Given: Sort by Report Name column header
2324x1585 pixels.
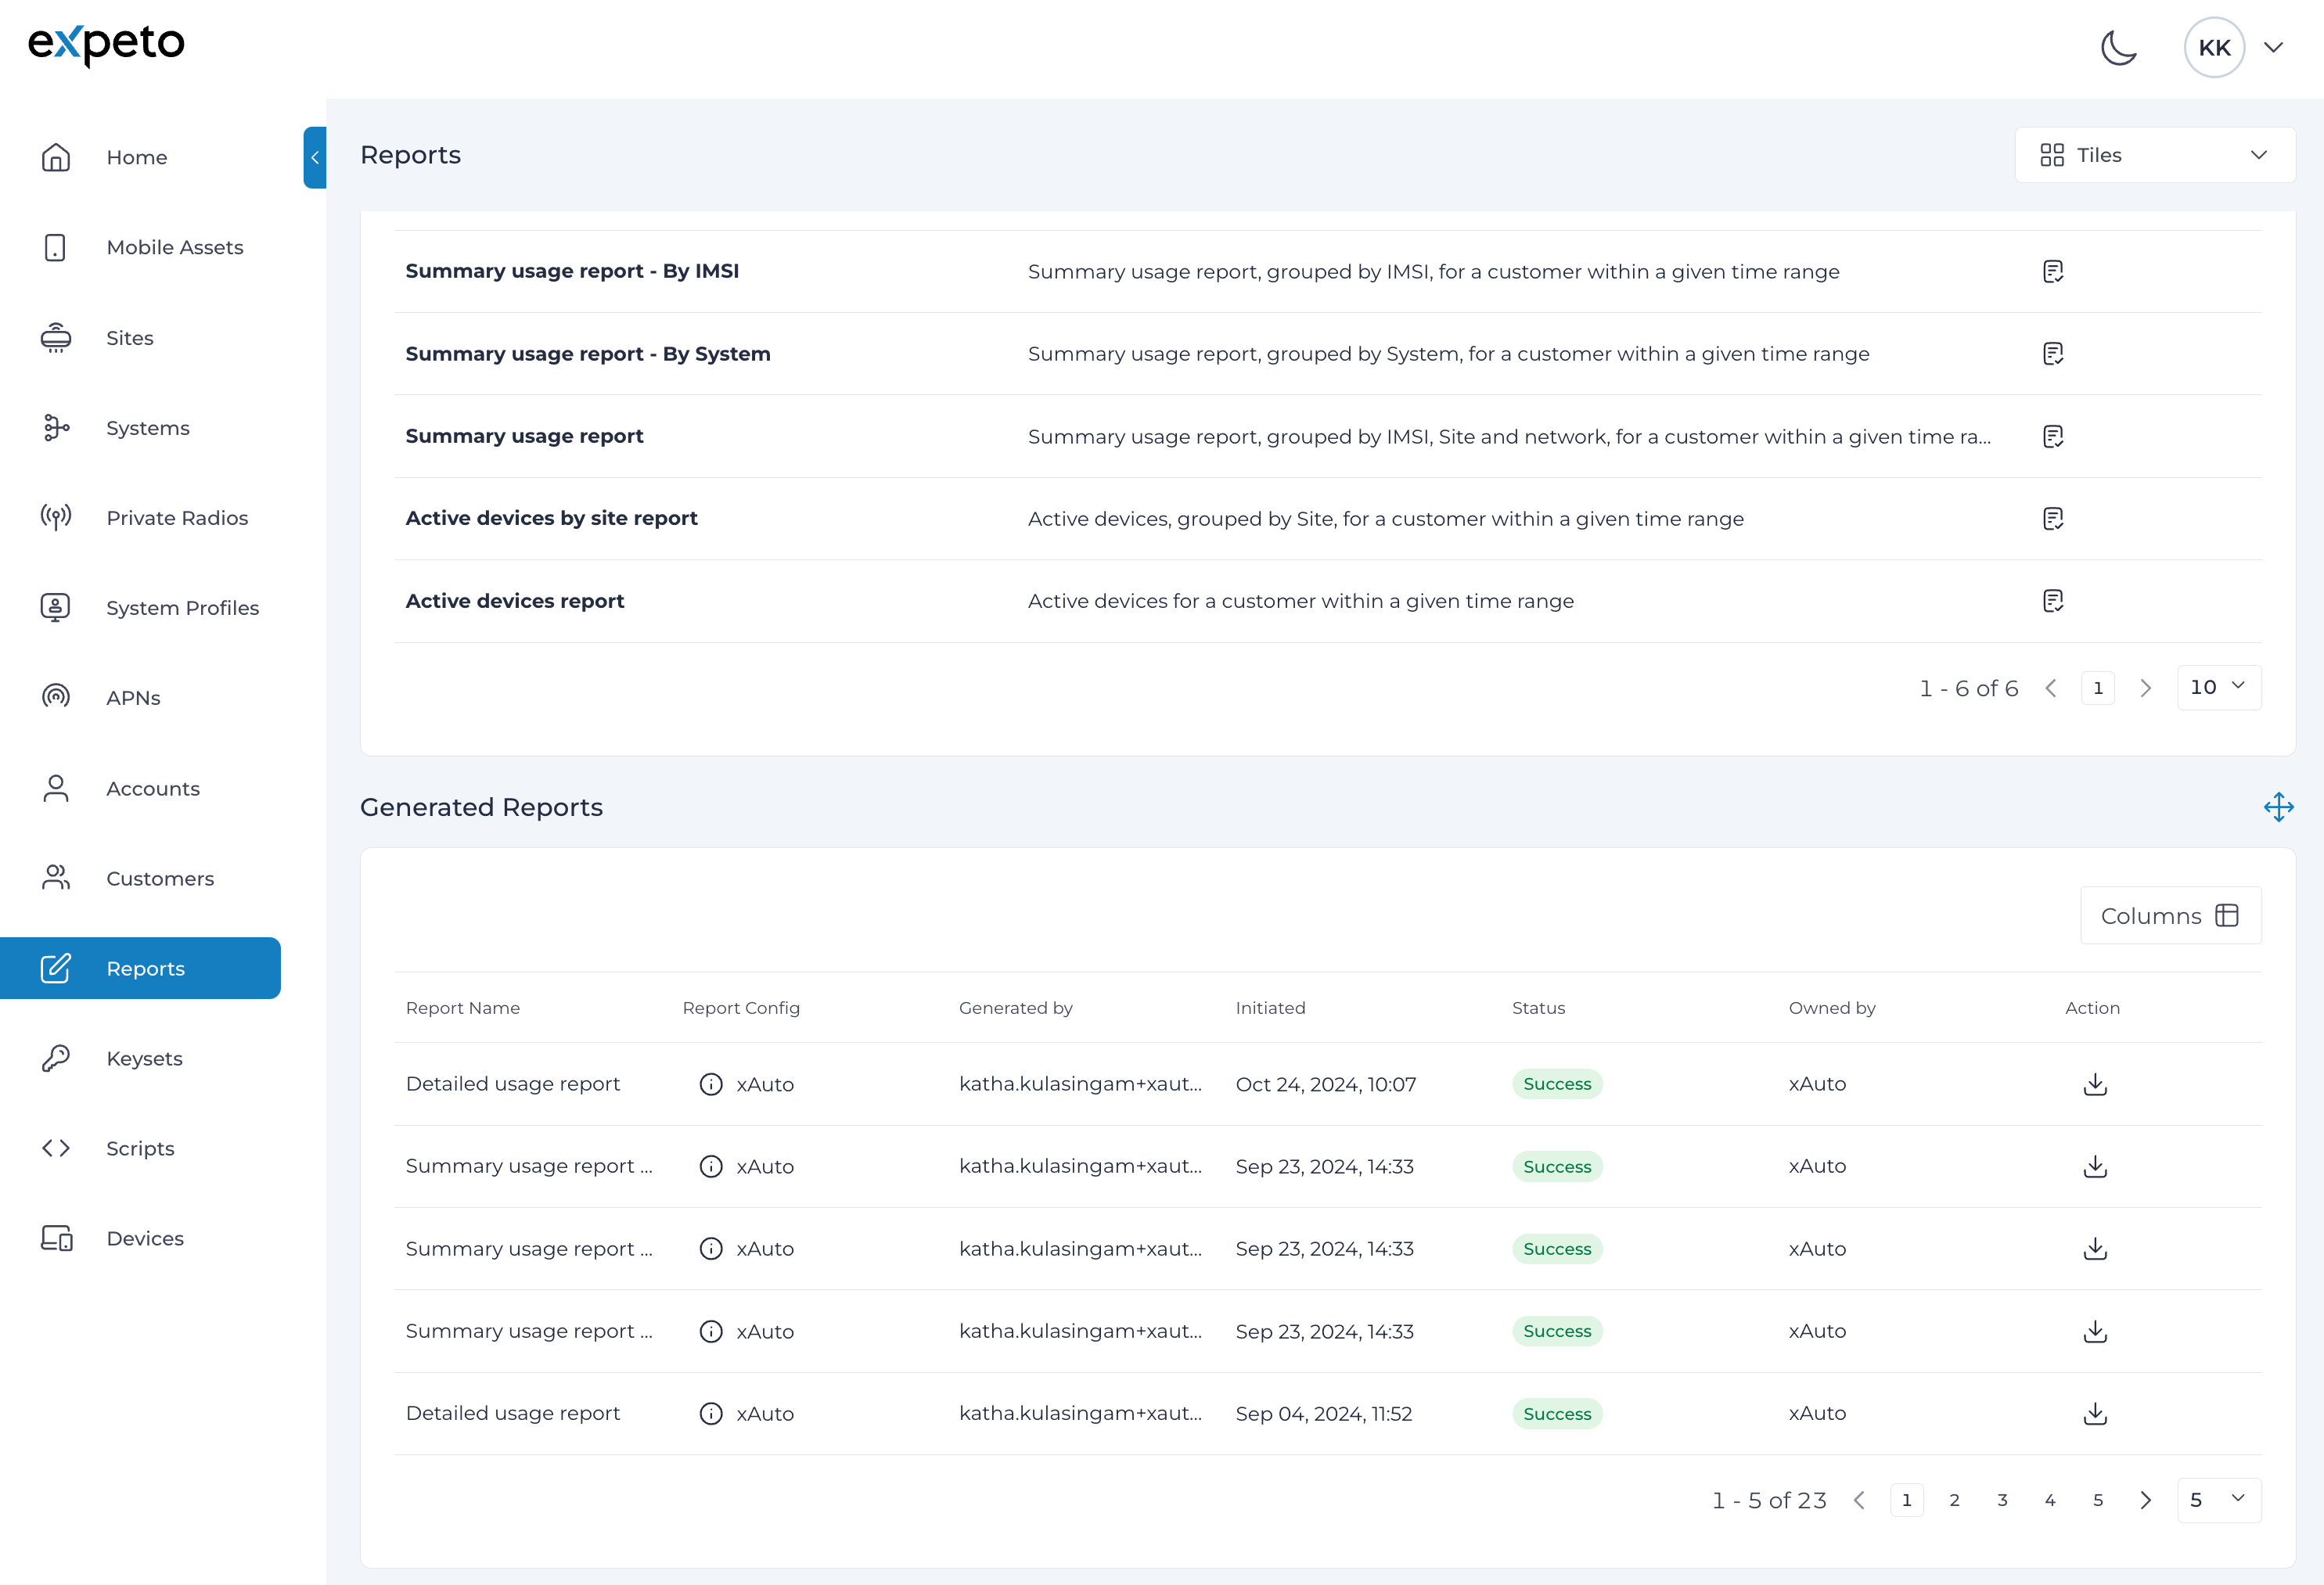Looking at the screenshot, I should (463, 1008).
